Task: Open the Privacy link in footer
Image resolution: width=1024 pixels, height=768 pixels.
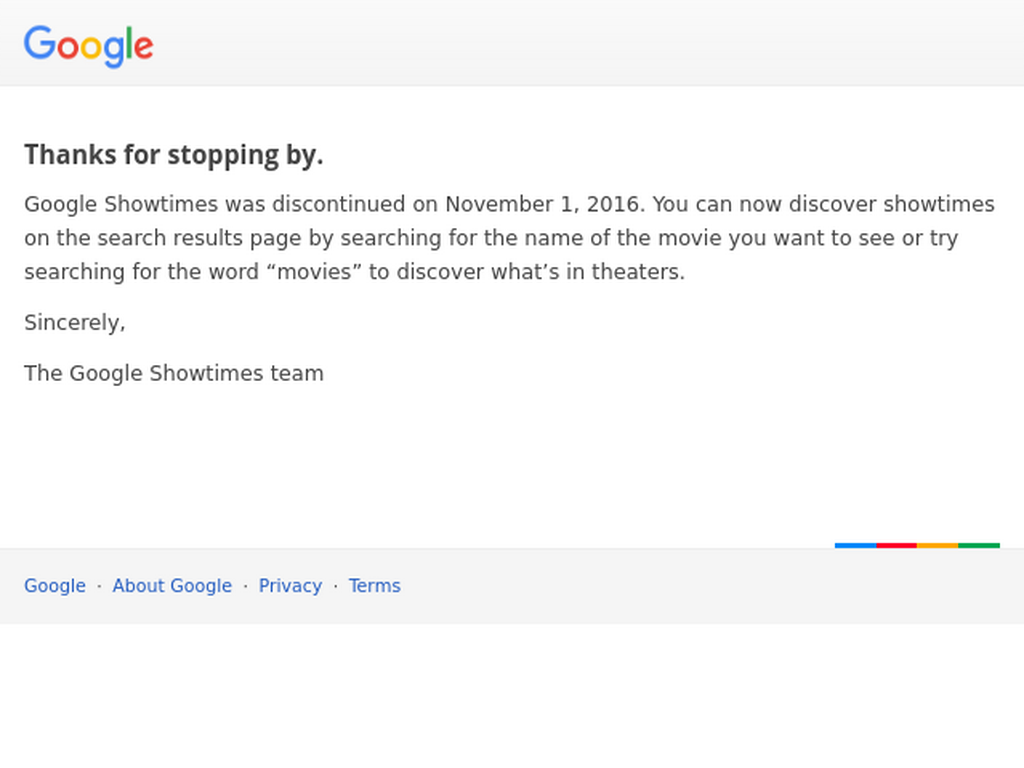Action: (291, 586)
